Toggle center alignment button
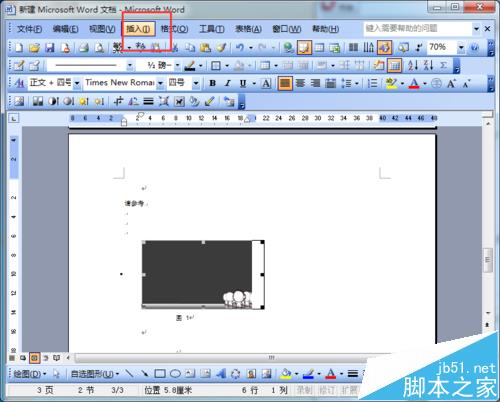This screenshot has width=500, height=402. 300,83
